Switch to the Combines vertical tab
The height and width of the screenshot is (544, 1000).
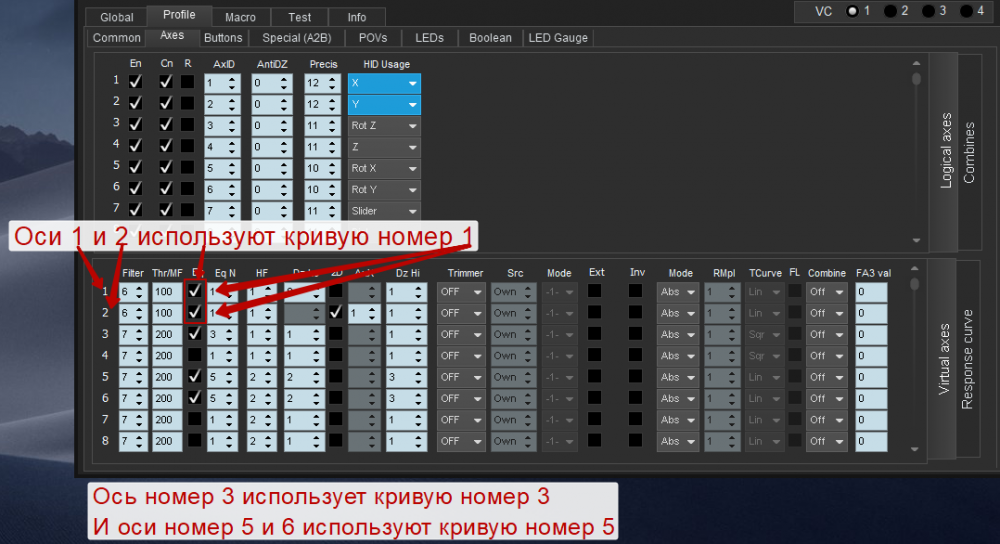pos(969,152)
